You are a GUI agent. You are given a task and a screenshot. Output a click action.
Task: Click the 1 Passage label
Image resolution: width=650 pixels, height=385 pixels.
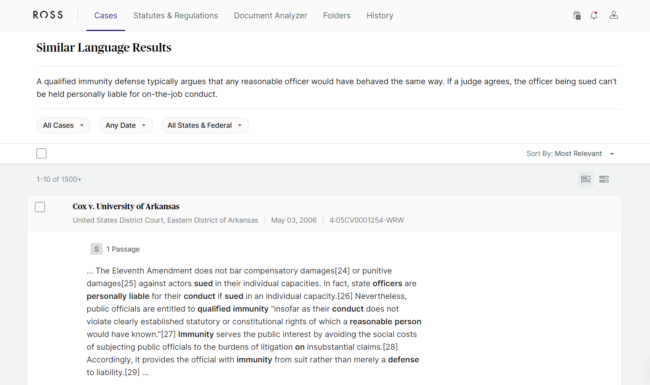(x=123, y=249)
